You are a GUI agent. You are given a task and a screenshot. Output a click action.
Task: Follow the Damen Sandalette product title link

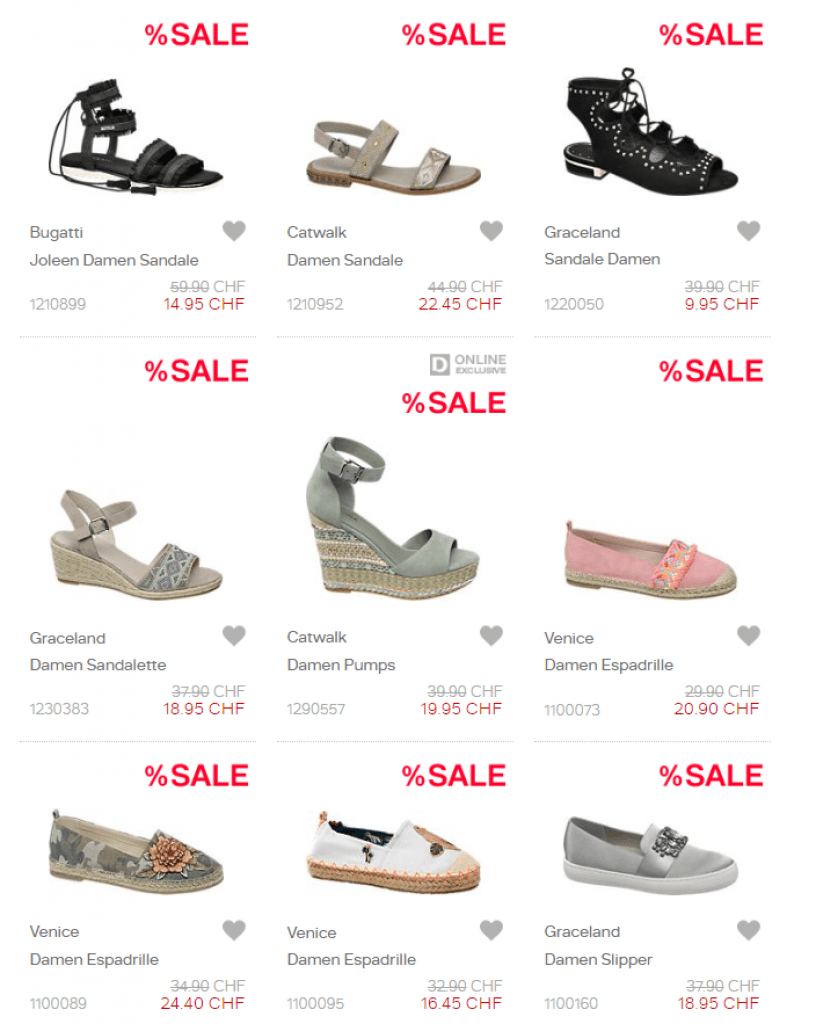[x=98, y=665]
